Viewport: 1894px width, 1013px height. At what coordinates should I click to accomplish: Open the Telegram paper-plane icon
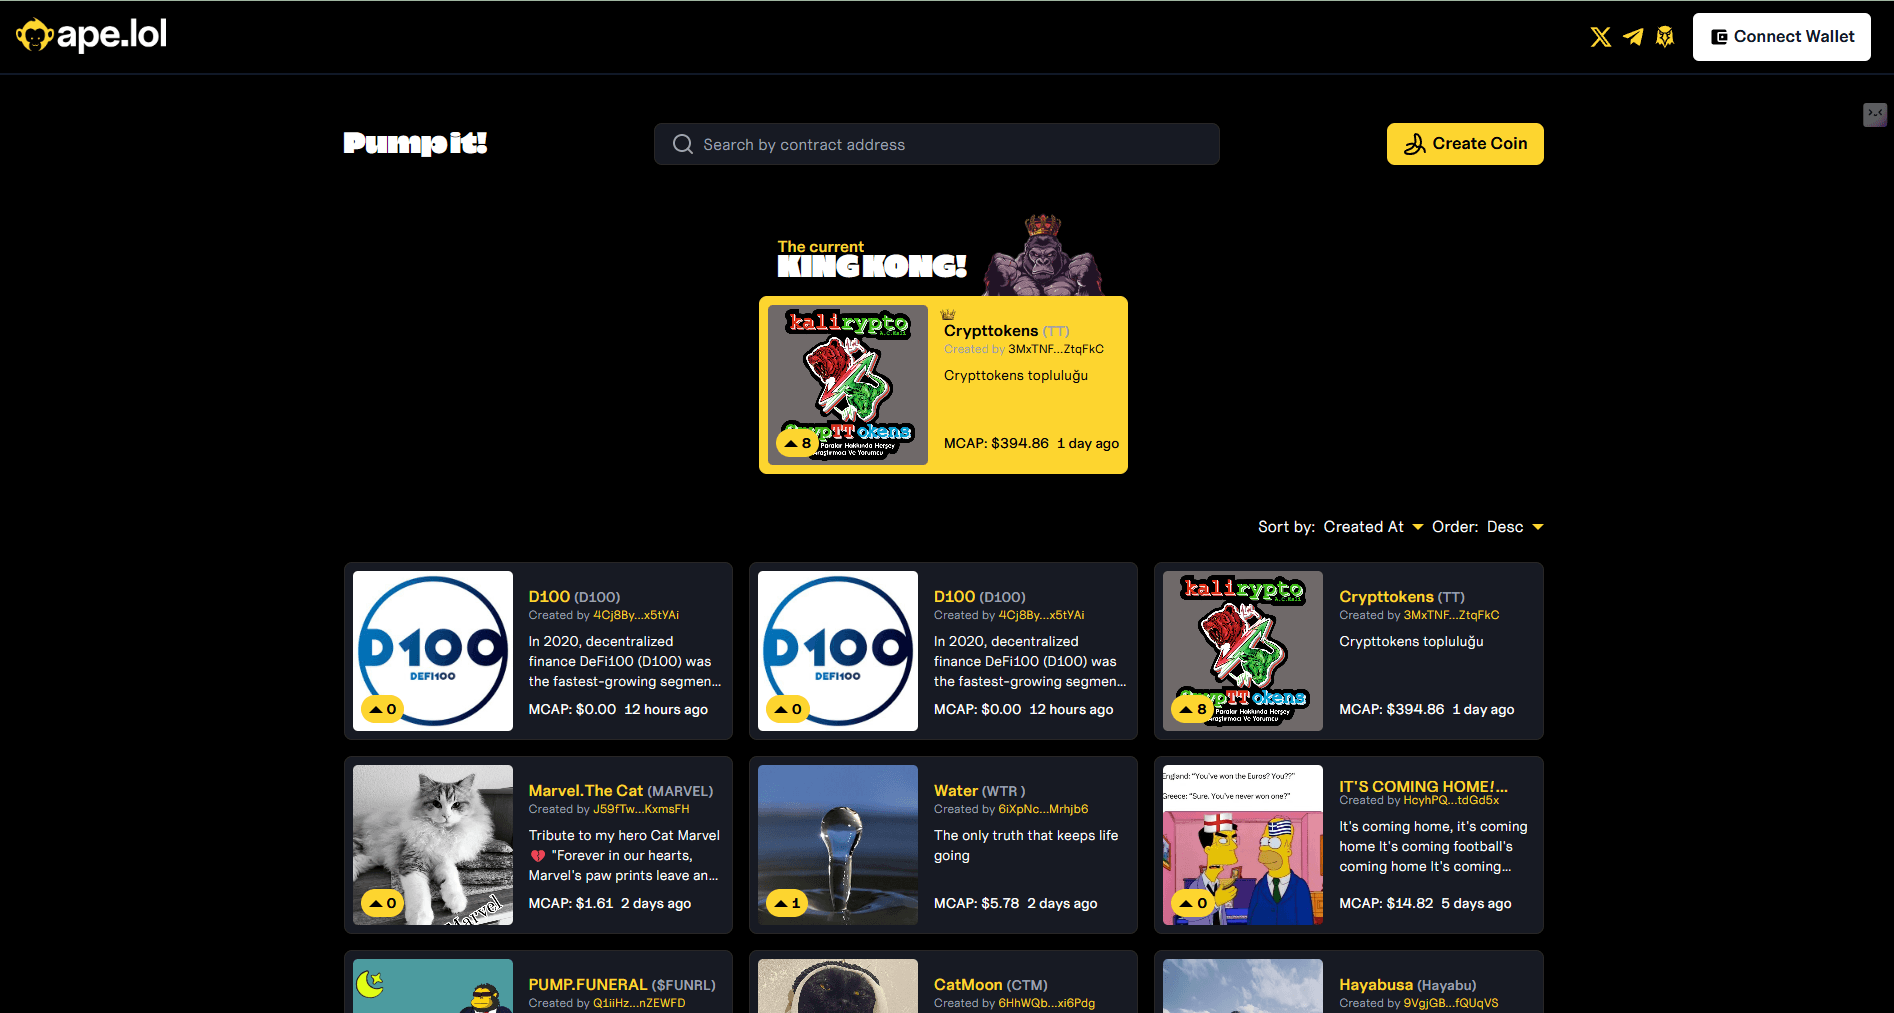pyautogui.click(x=1633, y=37)
